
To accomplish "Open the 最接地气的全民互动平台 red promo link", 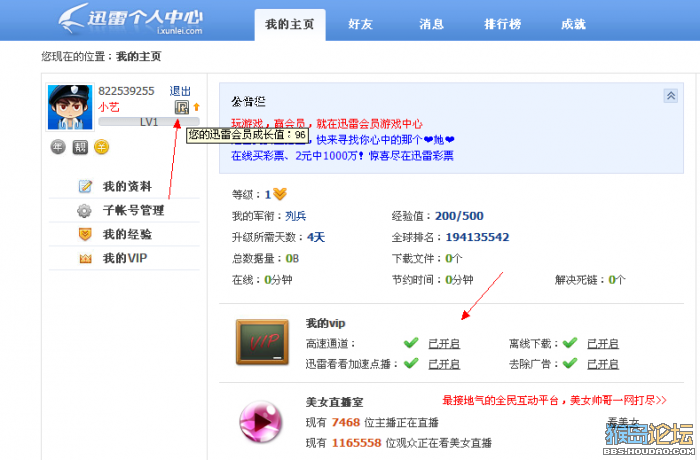I will 554,401.
